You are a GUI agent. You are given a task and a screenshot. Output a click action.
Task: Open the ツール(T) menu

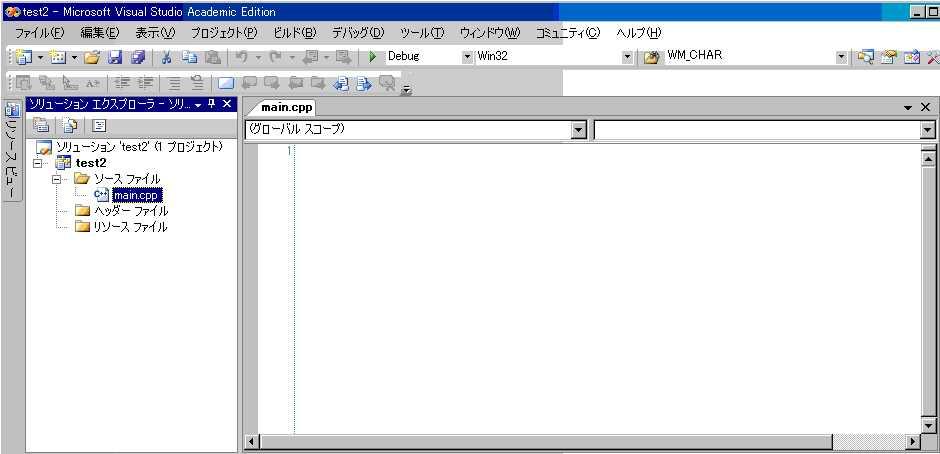pyautogui.click(x=422, y=32)
